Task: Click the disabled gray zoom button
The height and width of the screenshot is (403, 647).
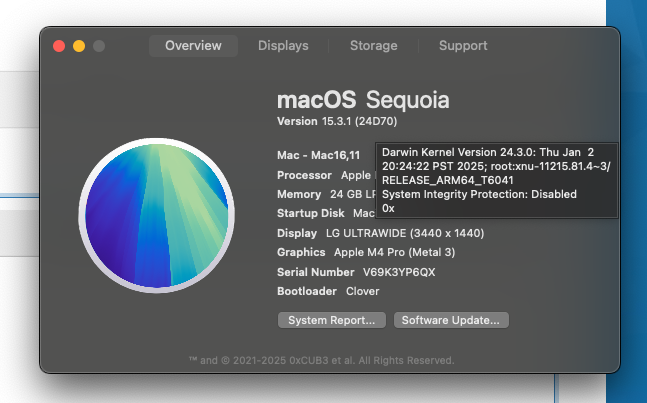Action: (x=99, y=46)
